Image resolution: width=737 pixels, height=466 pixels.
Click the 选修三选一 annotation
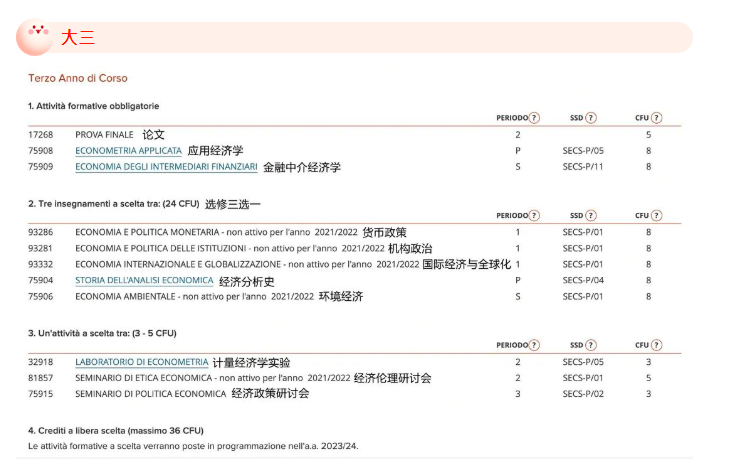(x=232, y=204)
